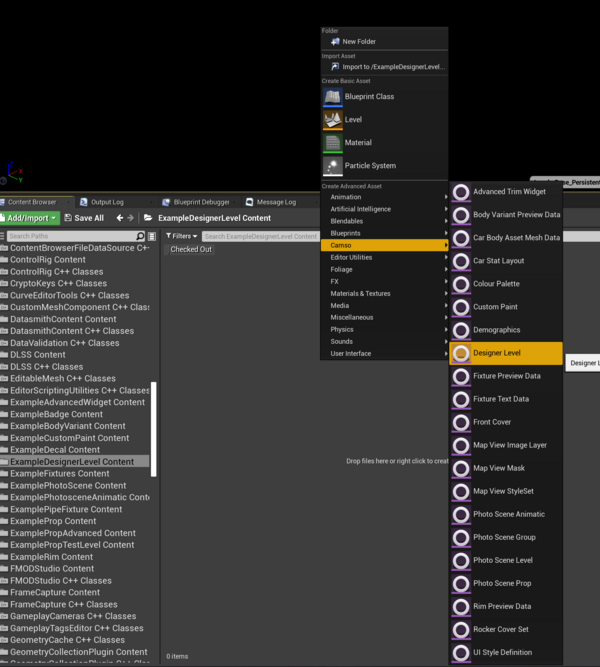
Task: Click the New Folder icon
Action: pyautogui.click(x=333, y=42)
